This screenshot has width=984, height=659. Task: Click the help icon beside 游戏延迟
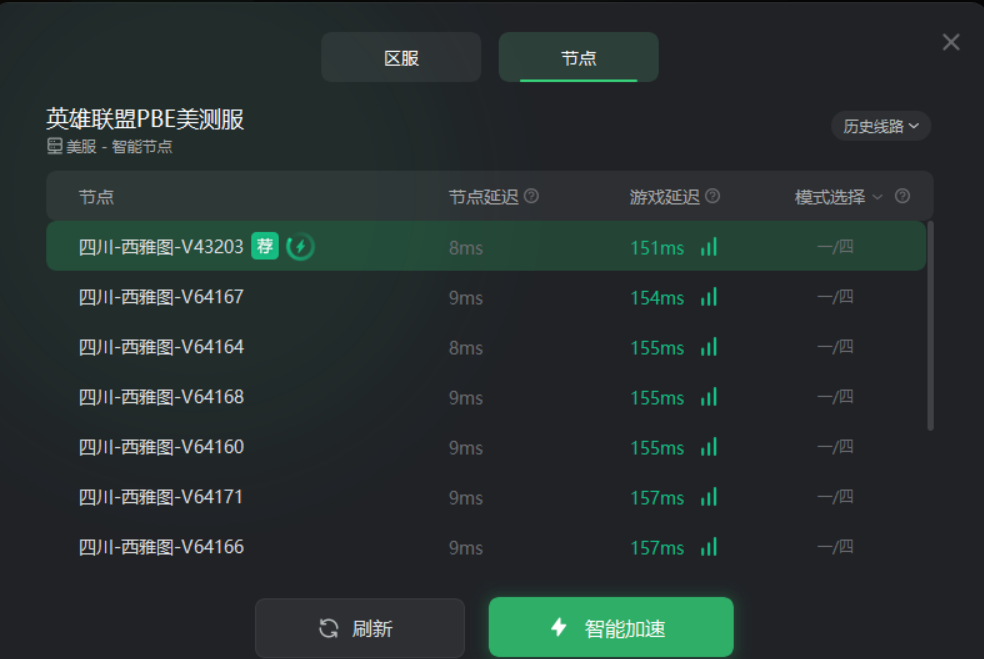coord(712,196)
